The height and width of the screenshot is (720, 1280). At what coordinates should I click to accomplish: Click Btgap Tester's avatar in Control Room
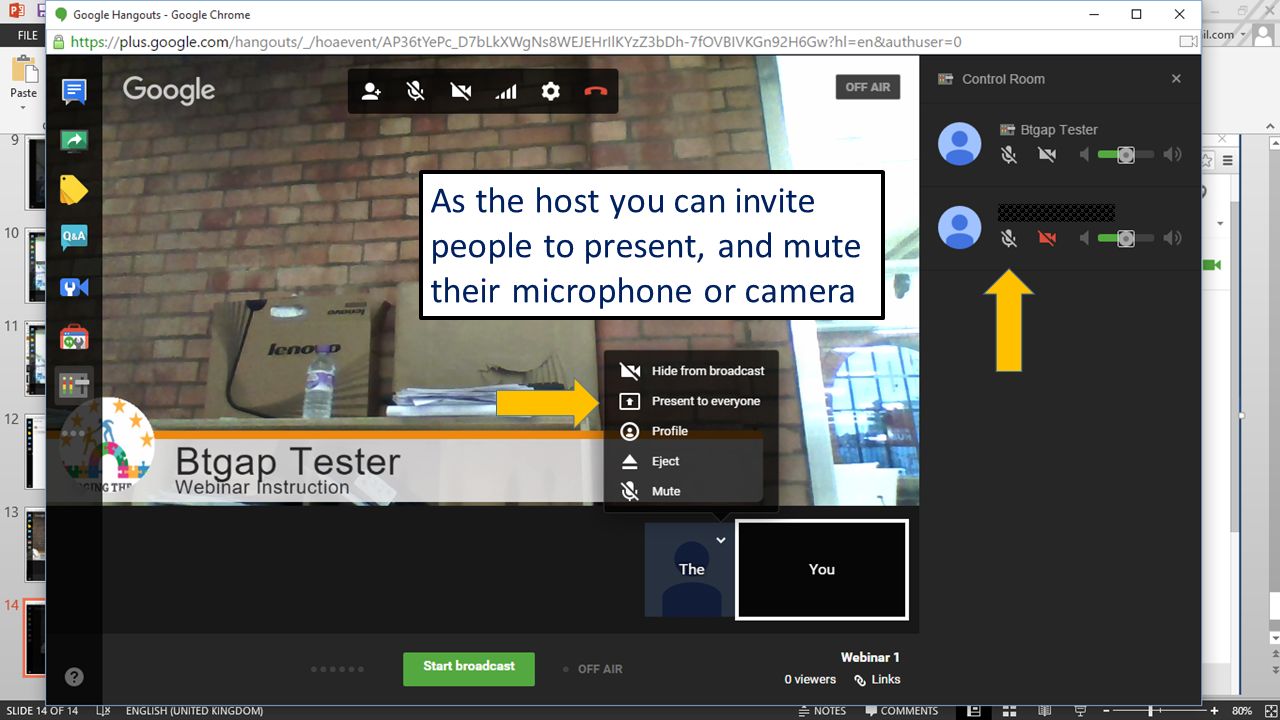960,144
